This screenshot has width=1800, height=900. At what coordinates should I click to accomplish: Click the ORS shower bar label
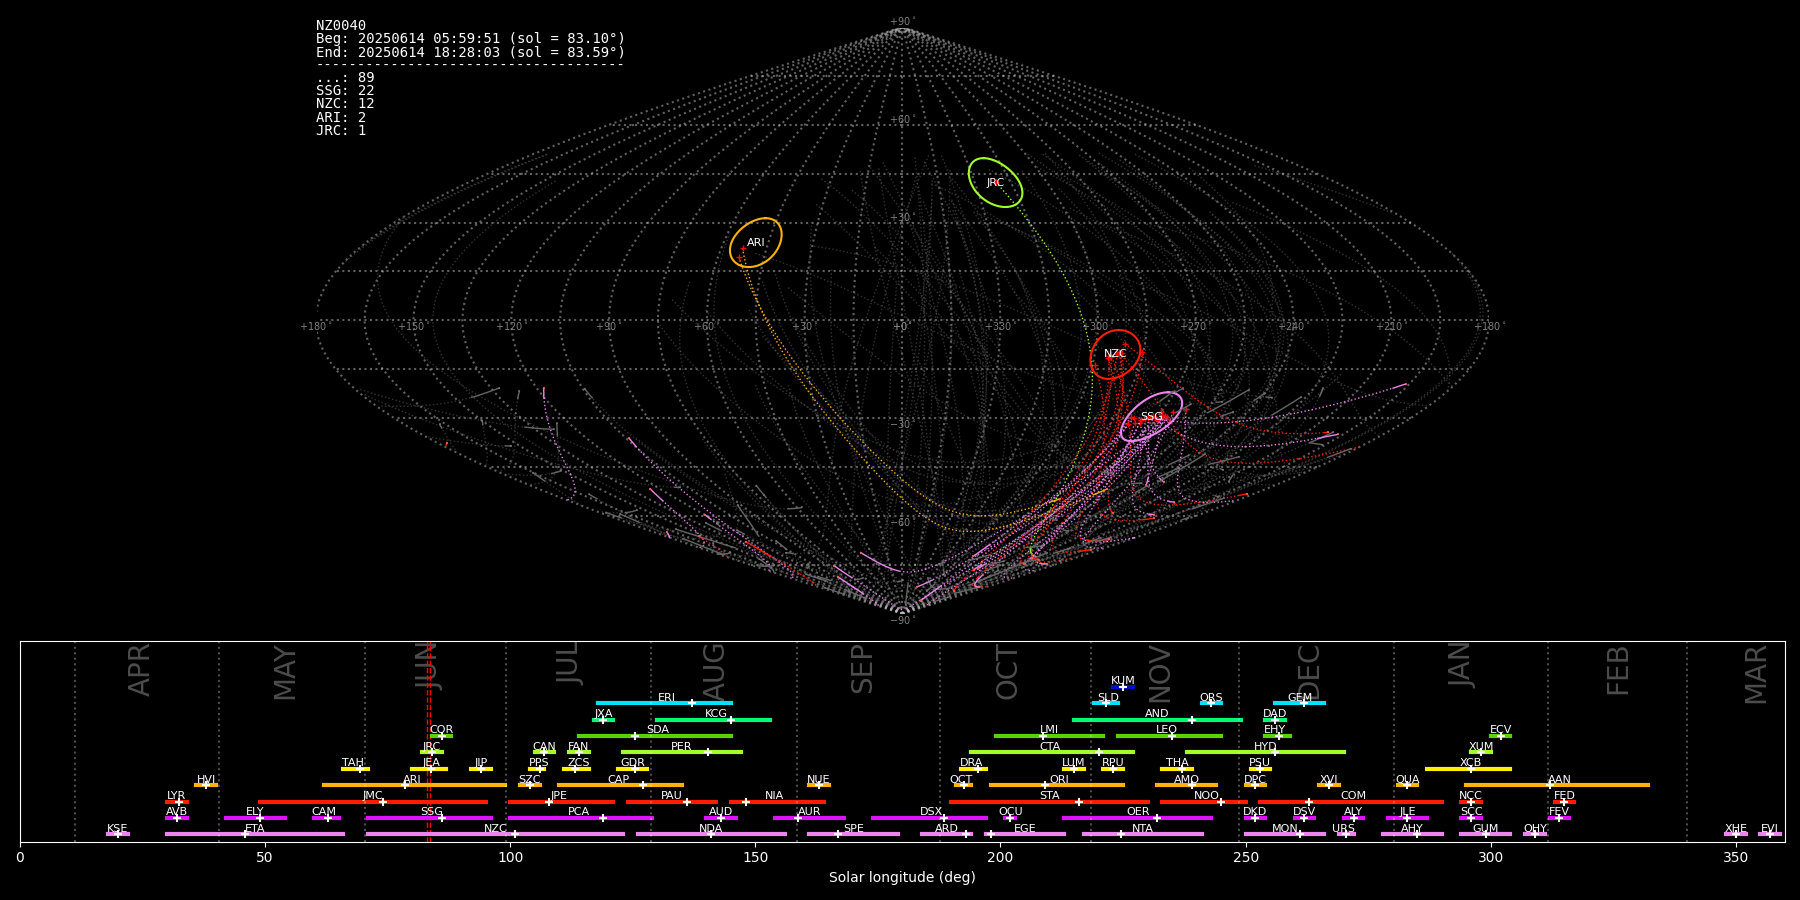pos(1211,698)
